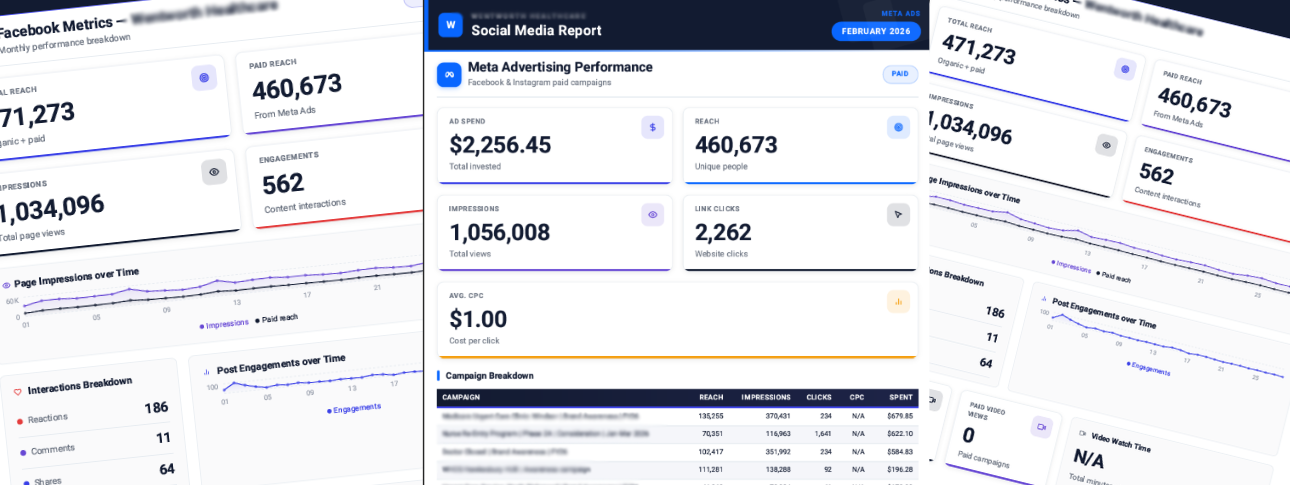
Task: Sort table by the SPENT column header
Action: click(900, 397)
